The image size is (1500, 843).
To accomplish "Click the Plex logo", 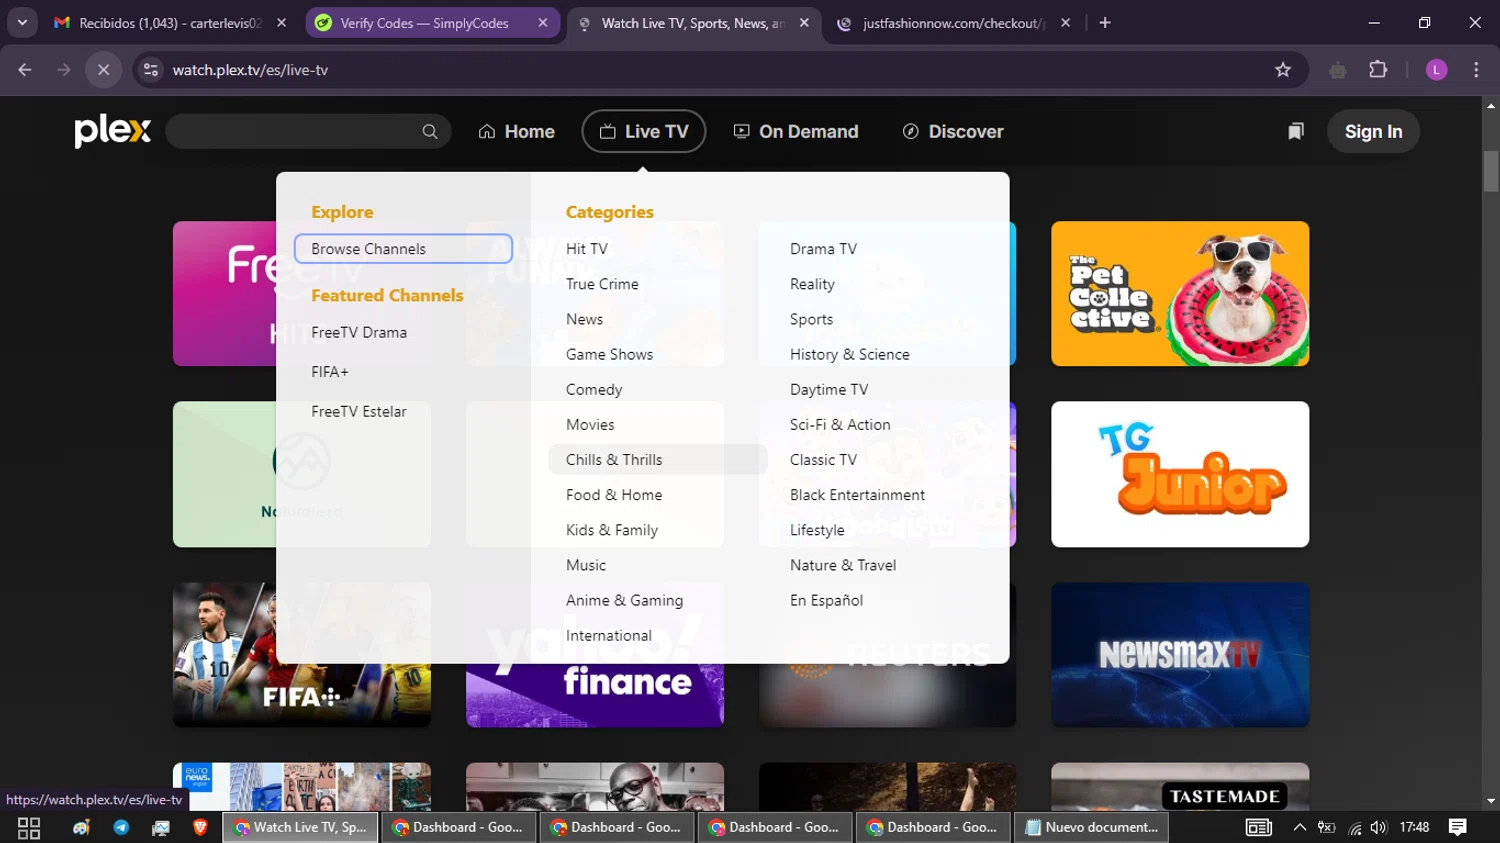I will click(112, 131).
